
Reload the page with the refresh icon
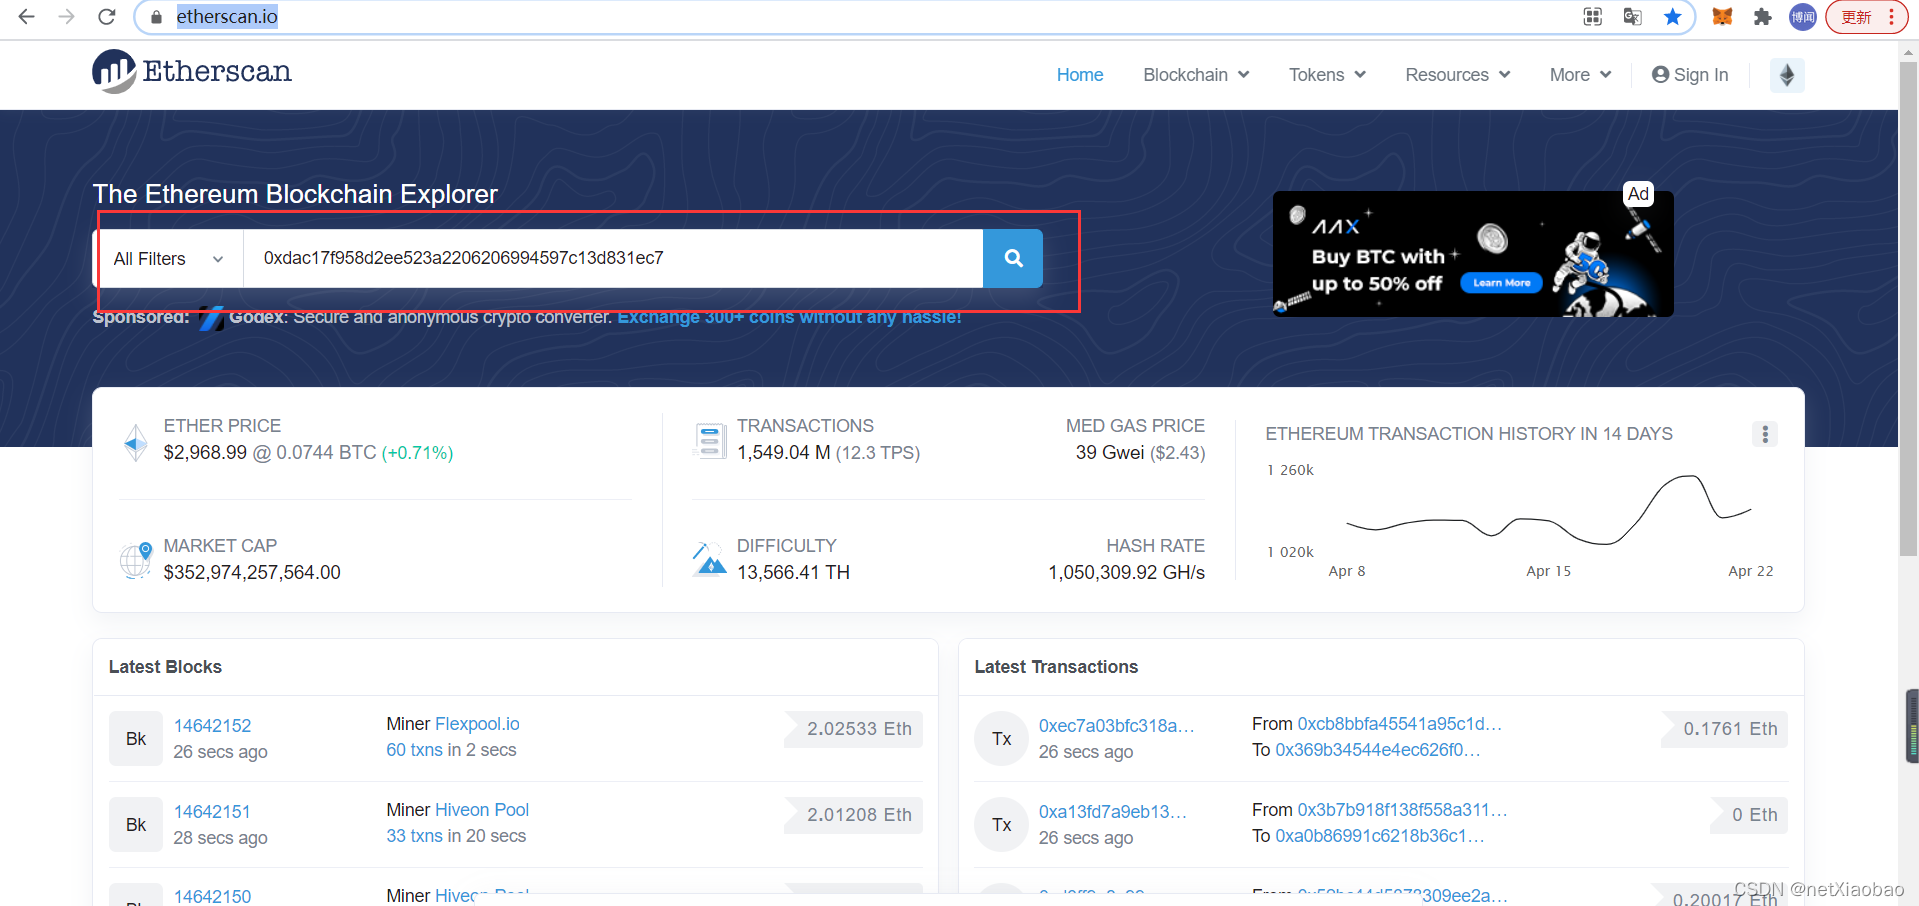click(x=106, y=17)
